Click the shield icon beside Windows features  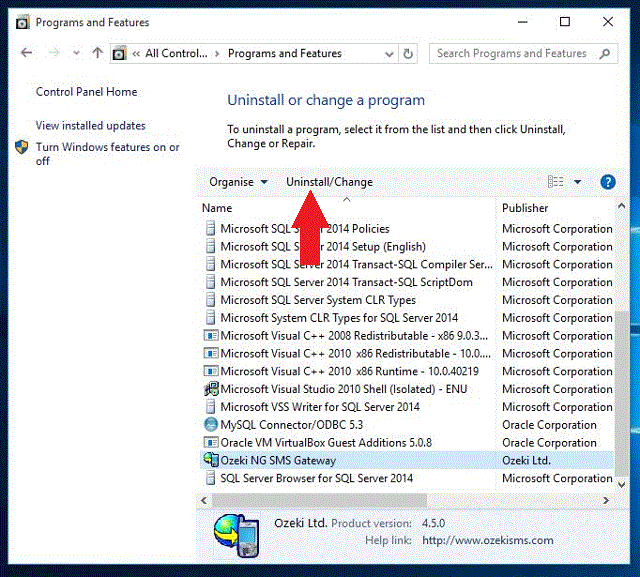click(x=22, y=147)
